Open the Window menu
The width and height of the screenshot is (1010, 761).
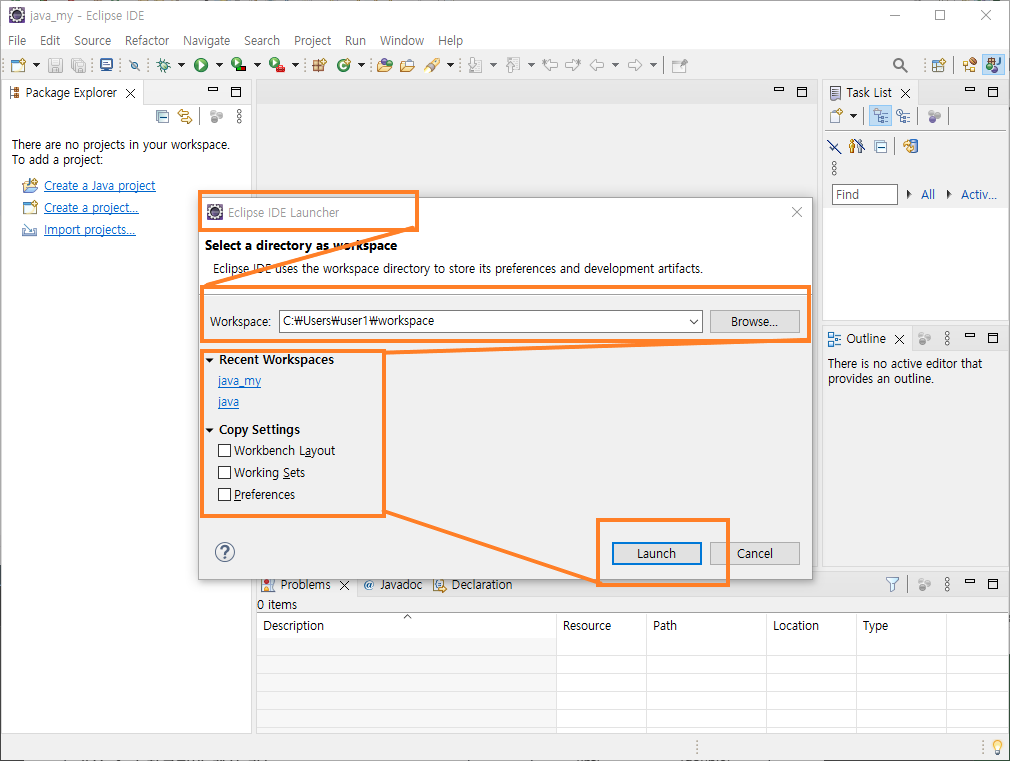[x=402, y=41]
